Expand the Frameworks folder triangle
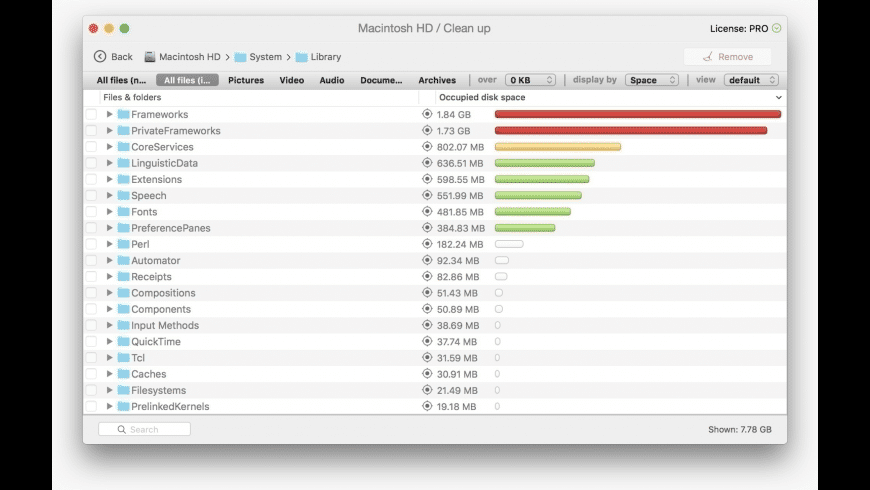This screenshot has height=490, width=870. click(x=109, y=114)
